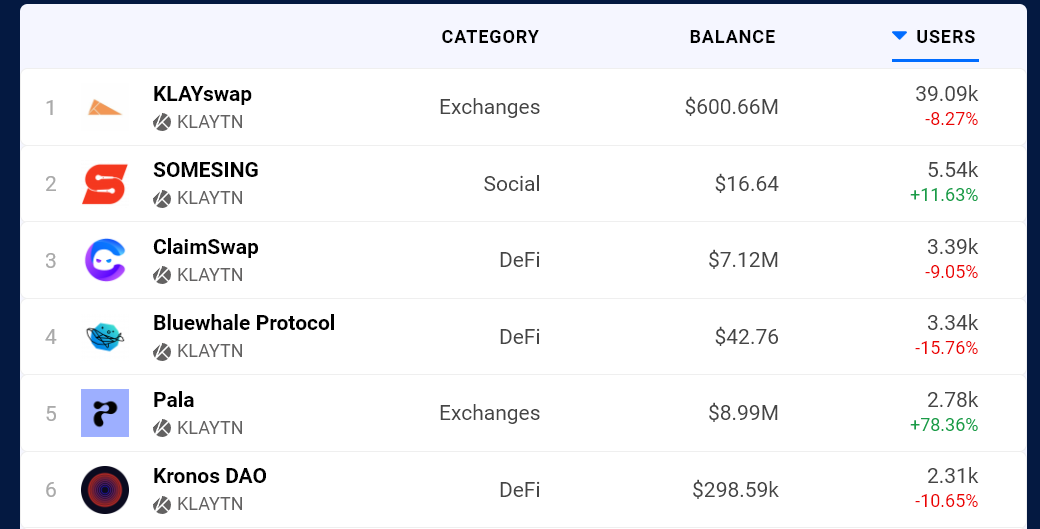
Task: Click the KLAYTN chain icon under Pala
Action: tap(162, 428)
